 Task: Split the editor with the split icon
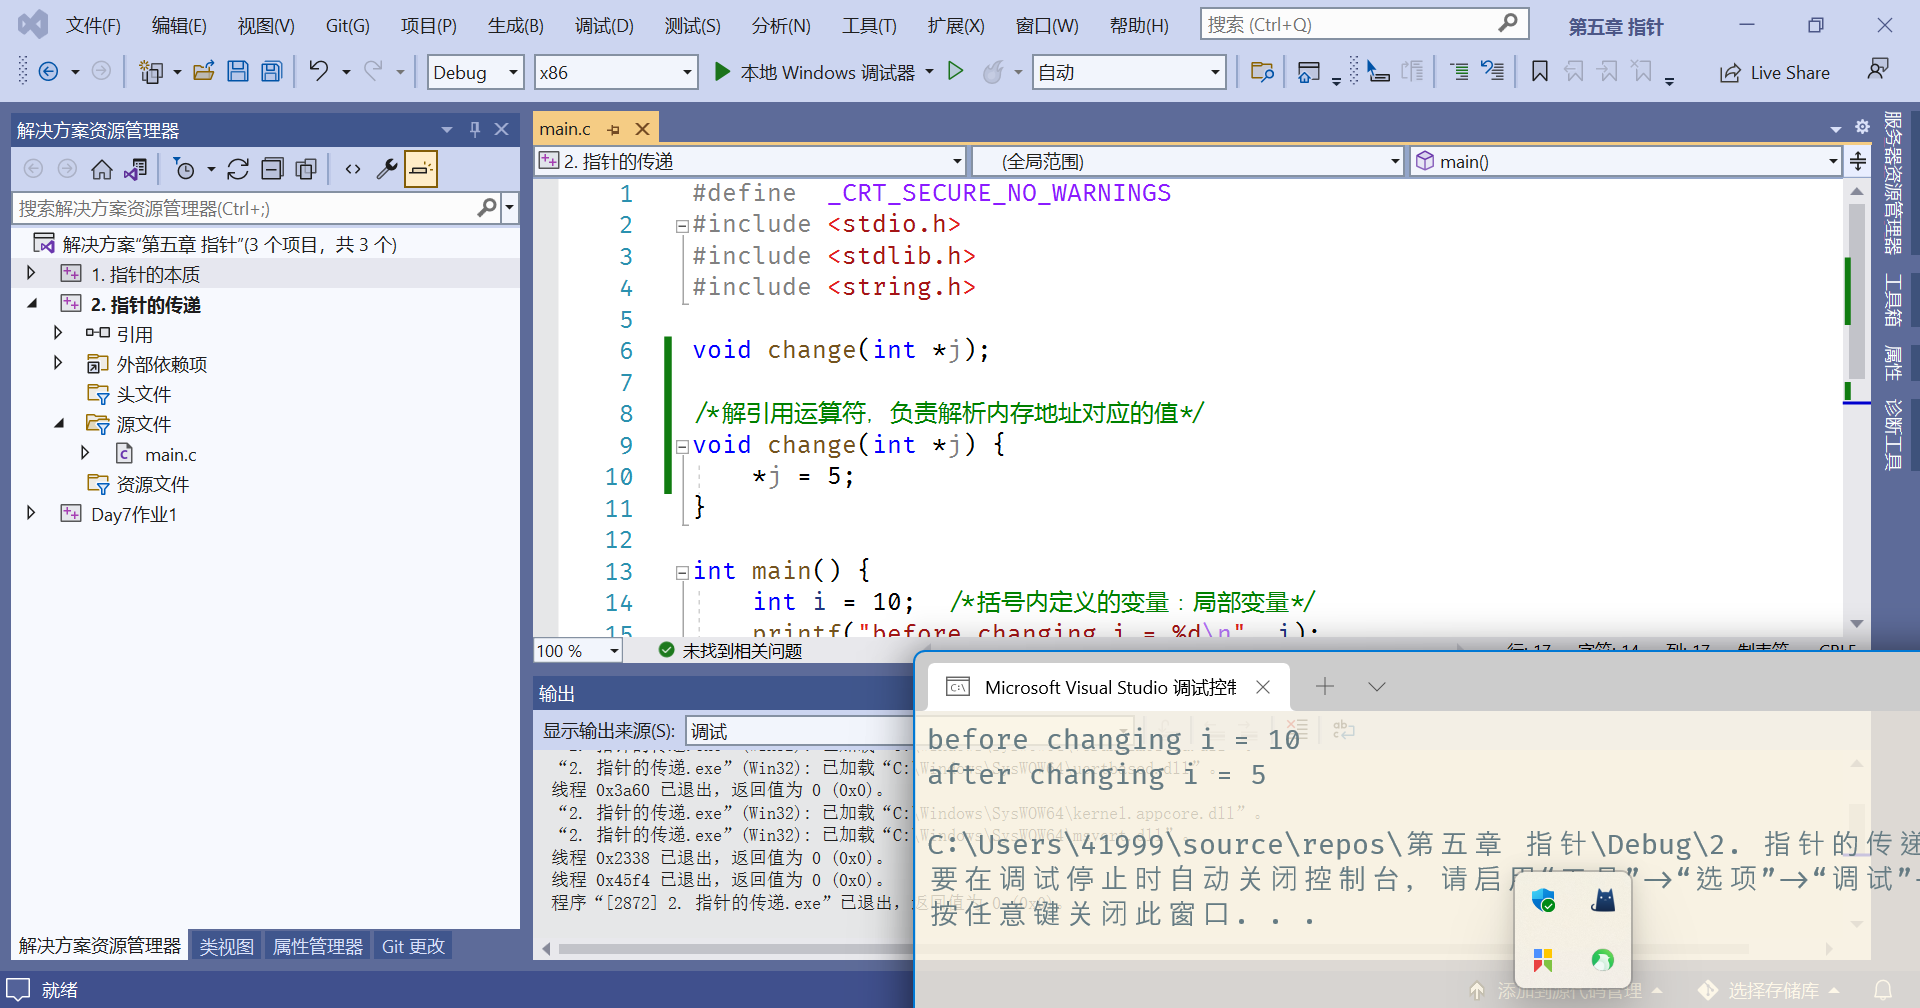click(1858, 161)
